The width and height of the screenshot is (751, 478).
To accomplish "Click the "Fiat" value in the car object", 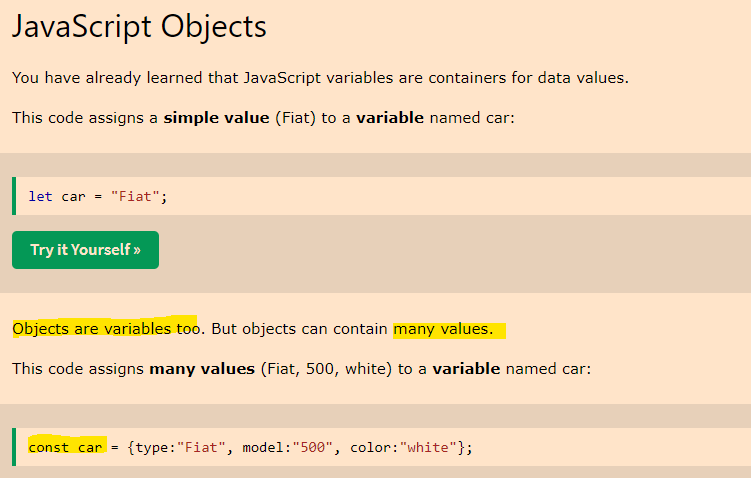I will tap(198, 447).
